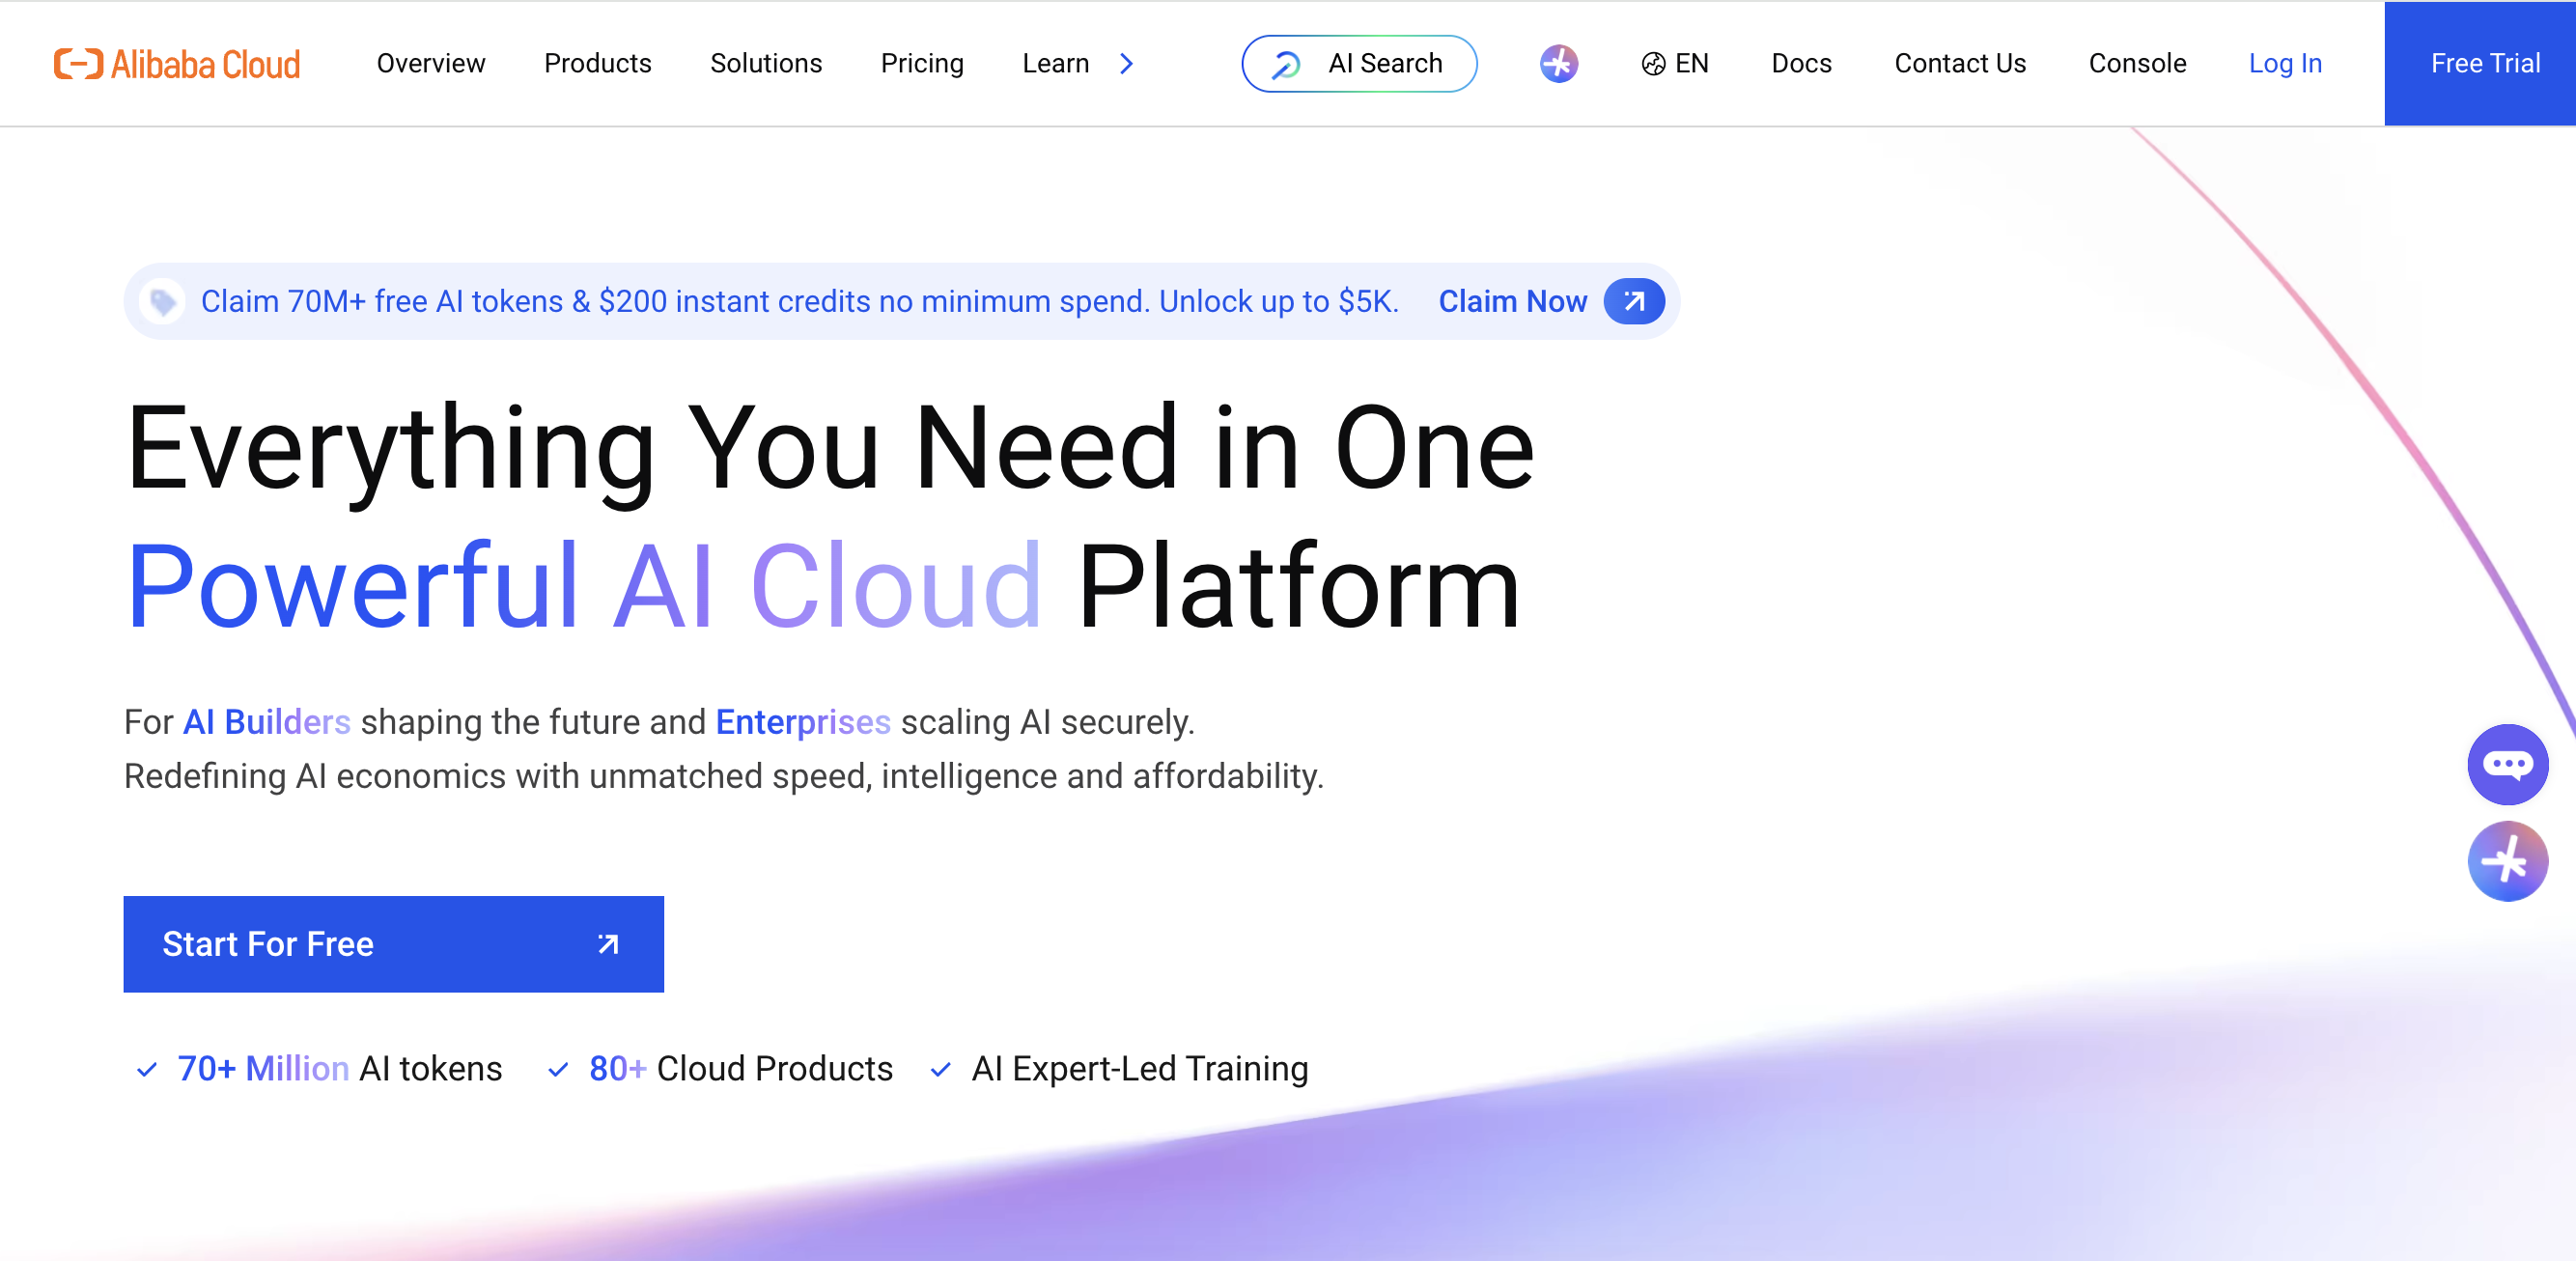
Task: Click checkmark beside 80+ Cloud Products
Action: click(559, 1070)
